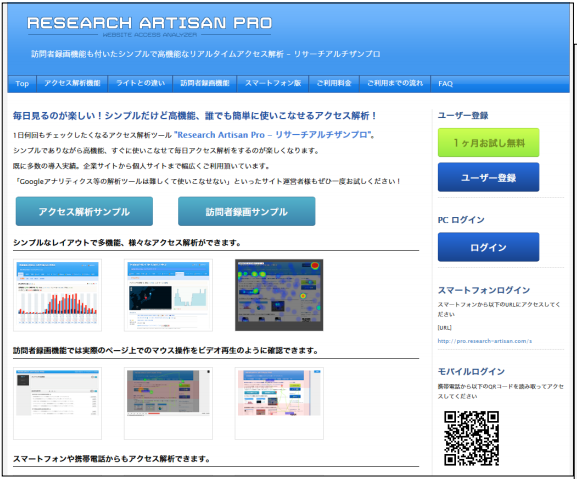Image resolution: width=577 pixels, height=479 pixels.
Task: Go to the 訪問者録画機能 tab
Action: pyautogui.click(x=205, y=84)
